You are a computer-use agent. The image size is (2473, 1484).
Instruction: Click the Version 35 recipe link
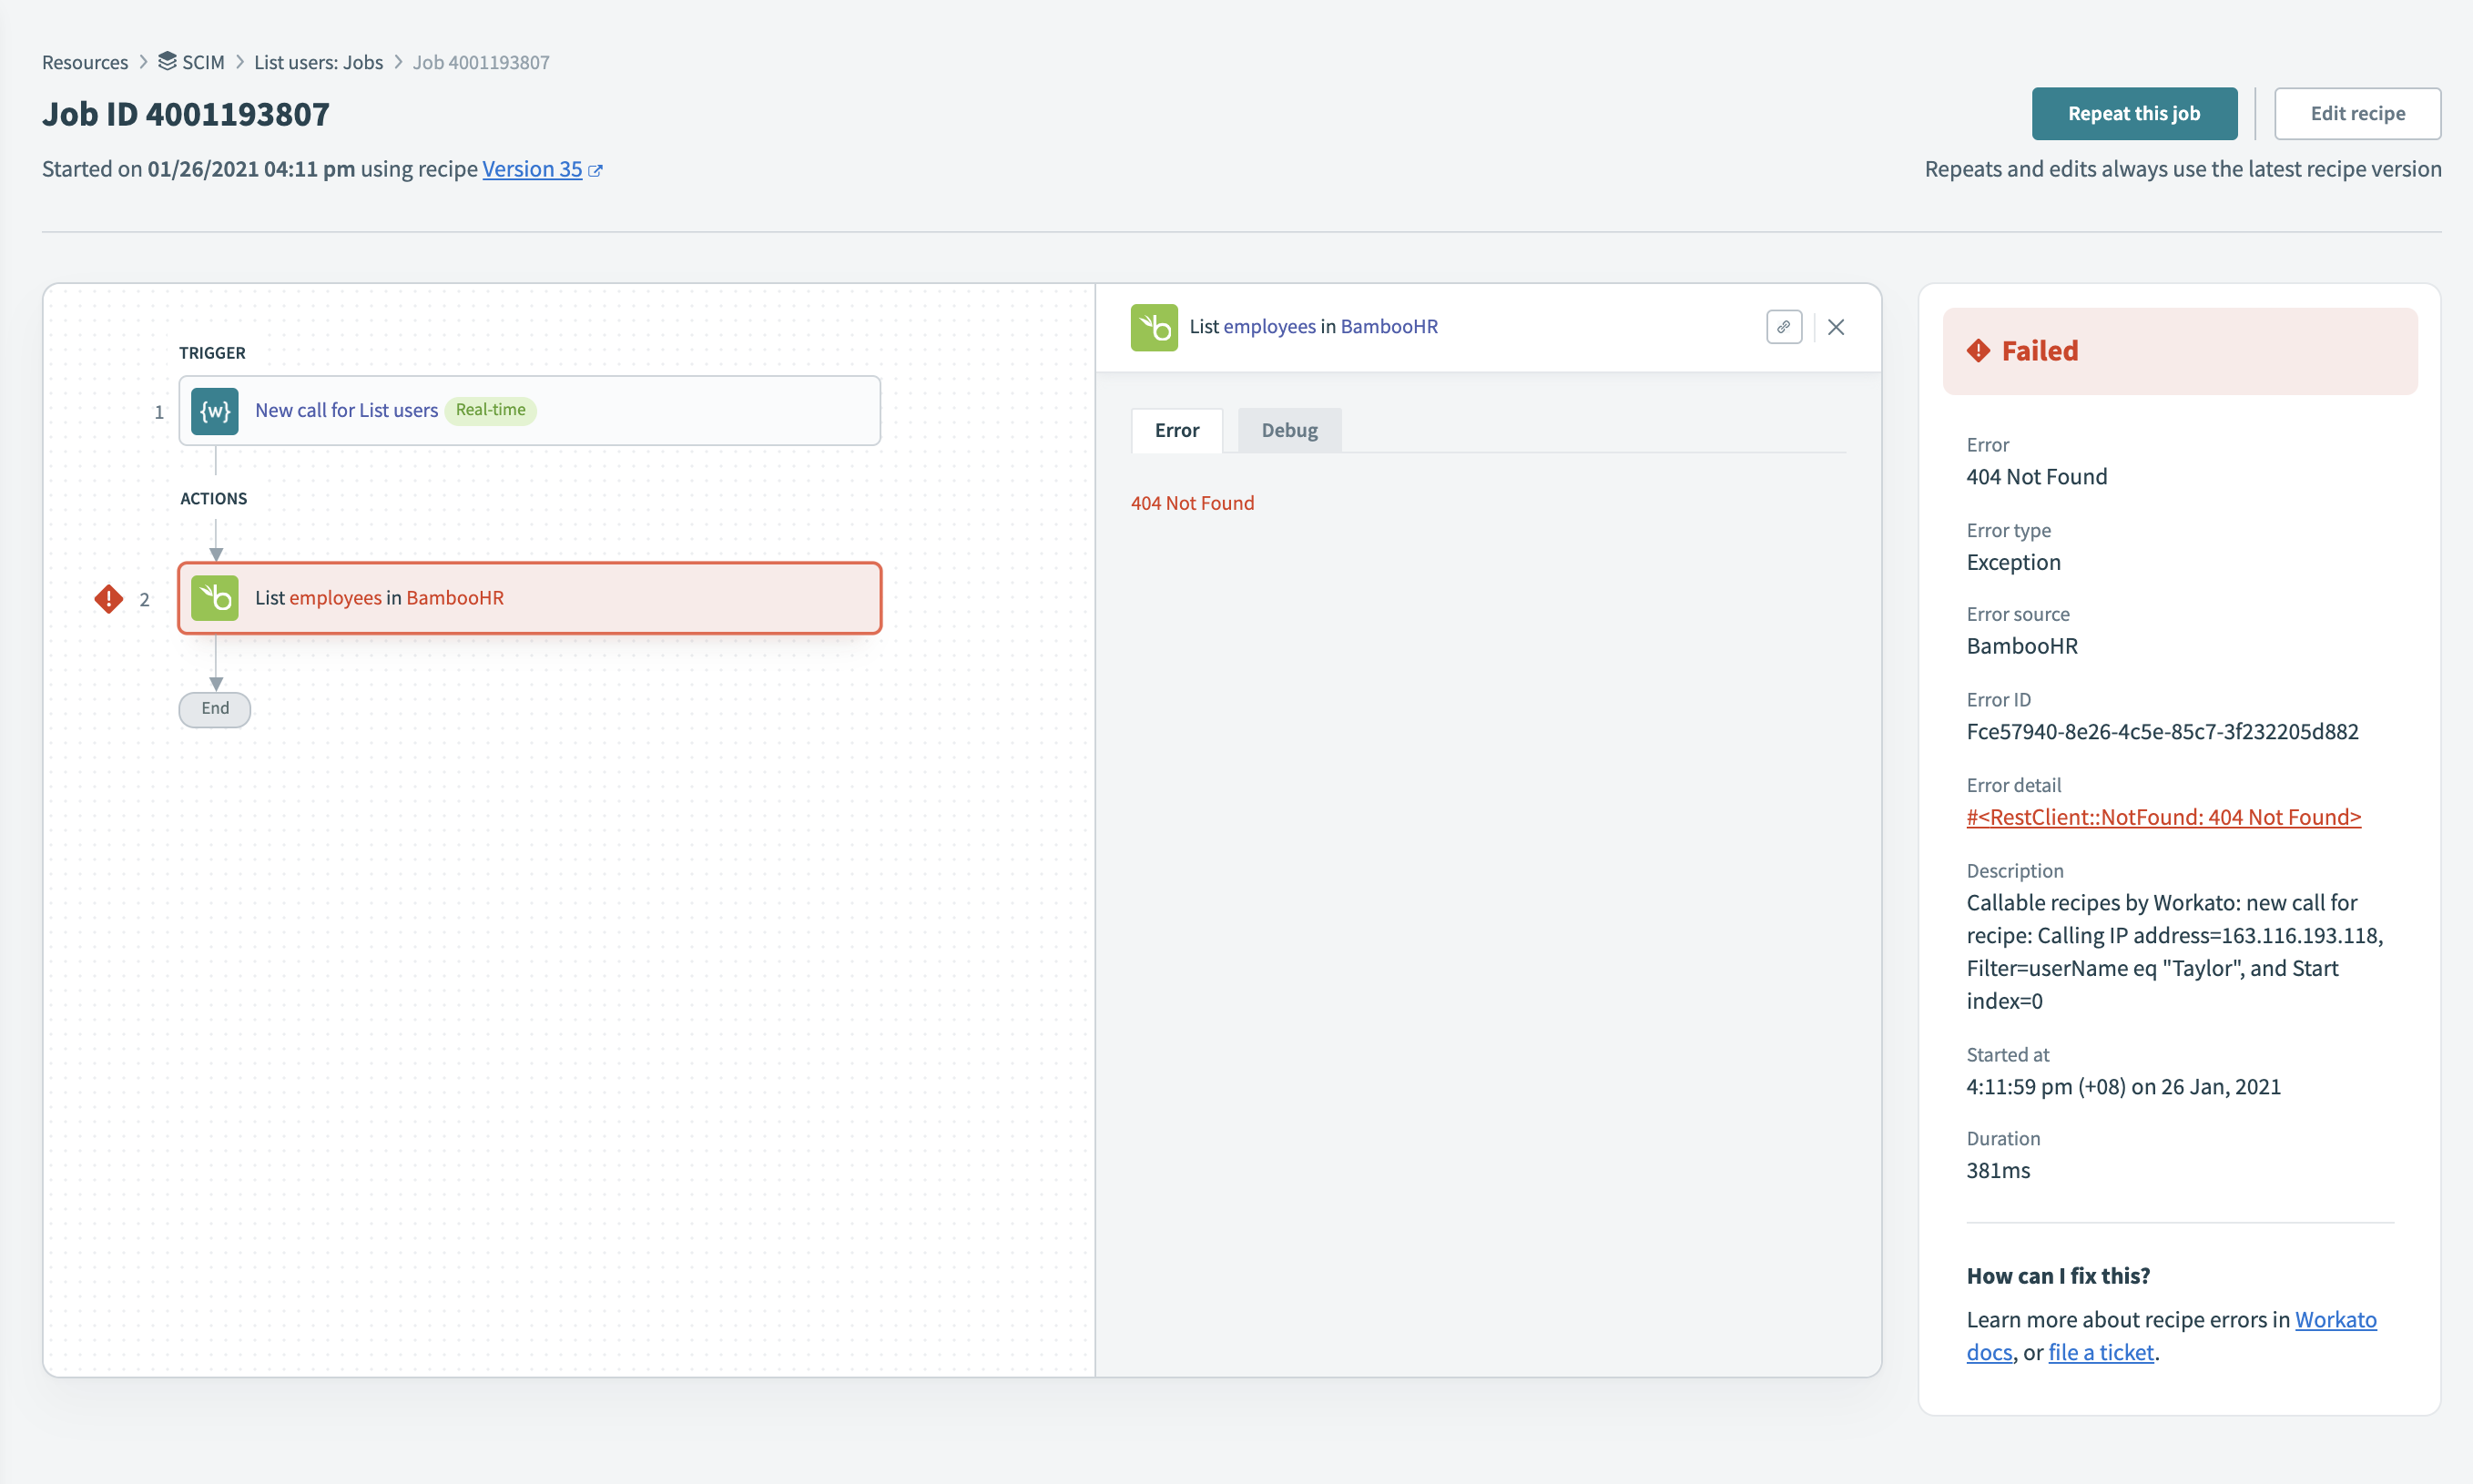coord(532,168)
